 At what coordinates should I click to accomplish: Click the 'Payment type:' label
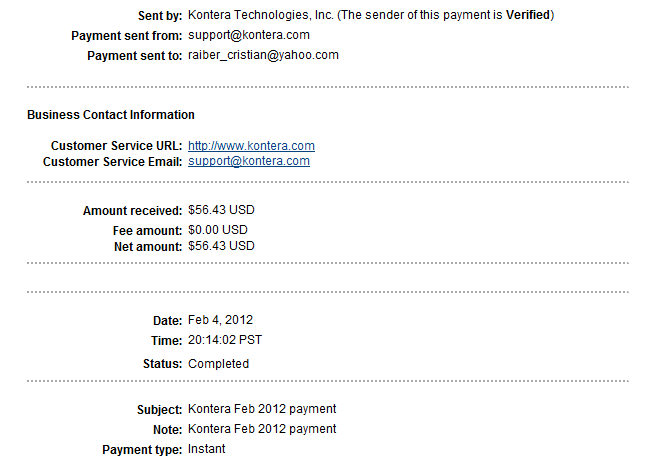[x=142, y=450]
